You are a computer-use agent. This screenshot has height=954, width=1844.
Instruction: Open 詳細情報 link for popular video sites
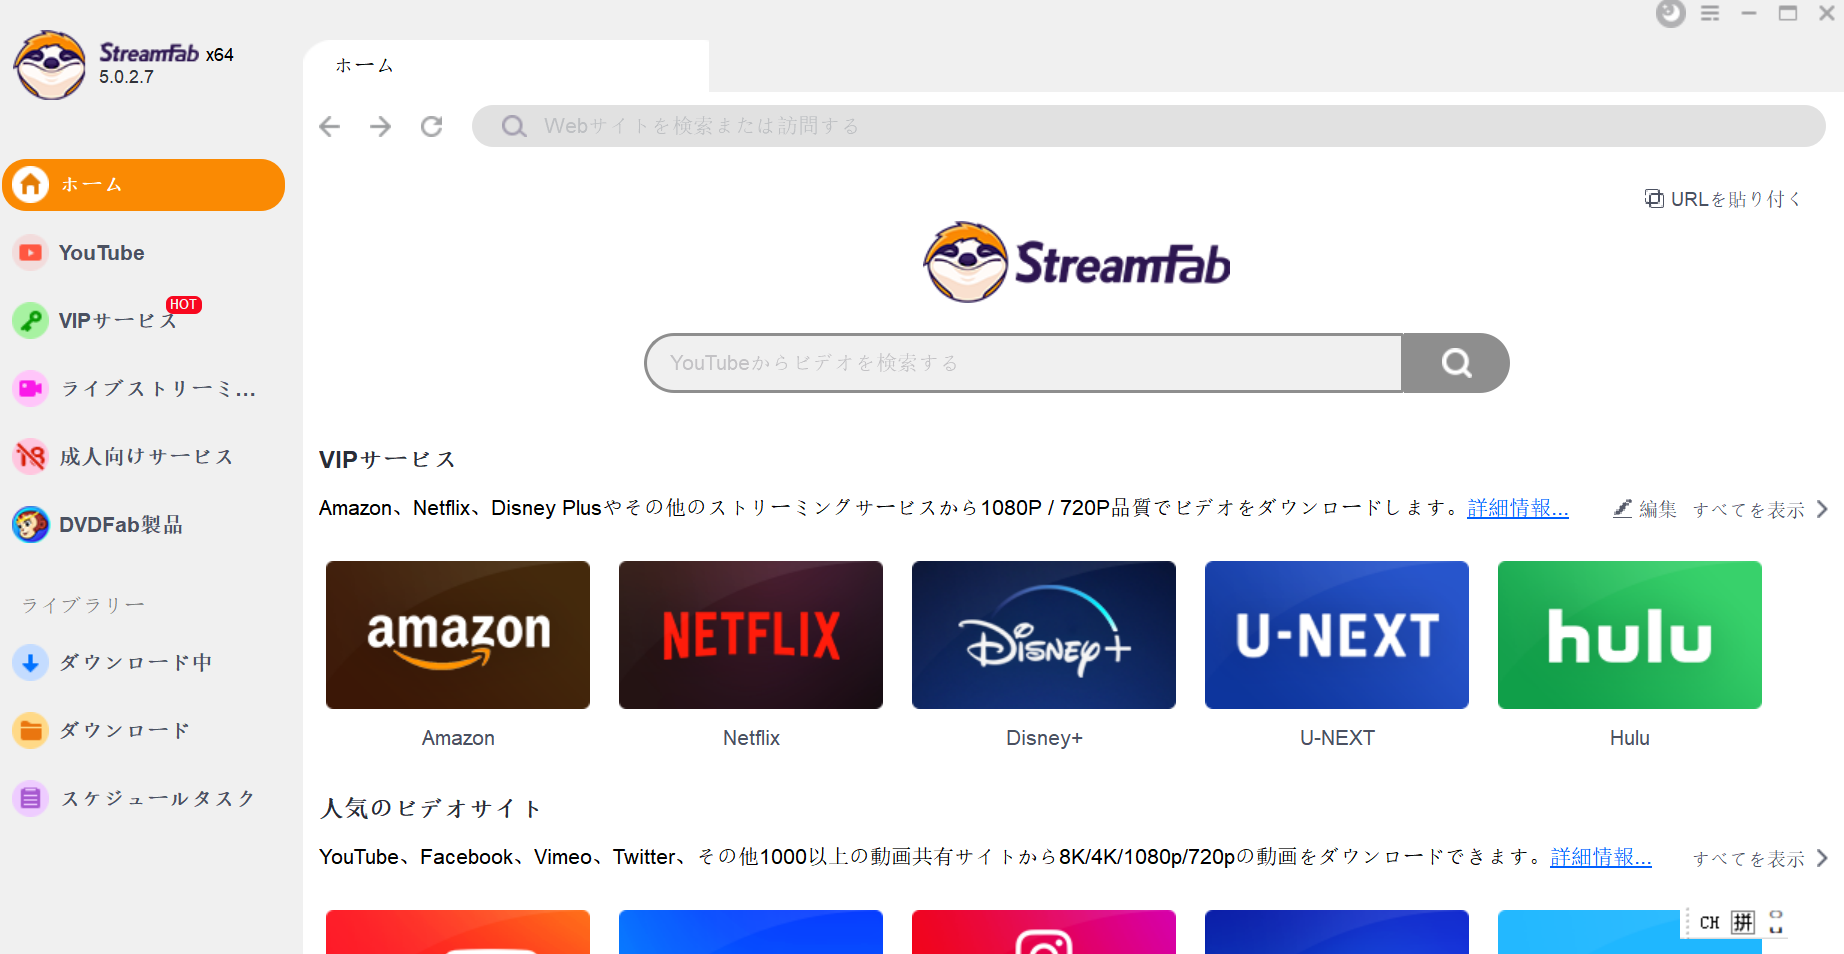click(1600, 857)
